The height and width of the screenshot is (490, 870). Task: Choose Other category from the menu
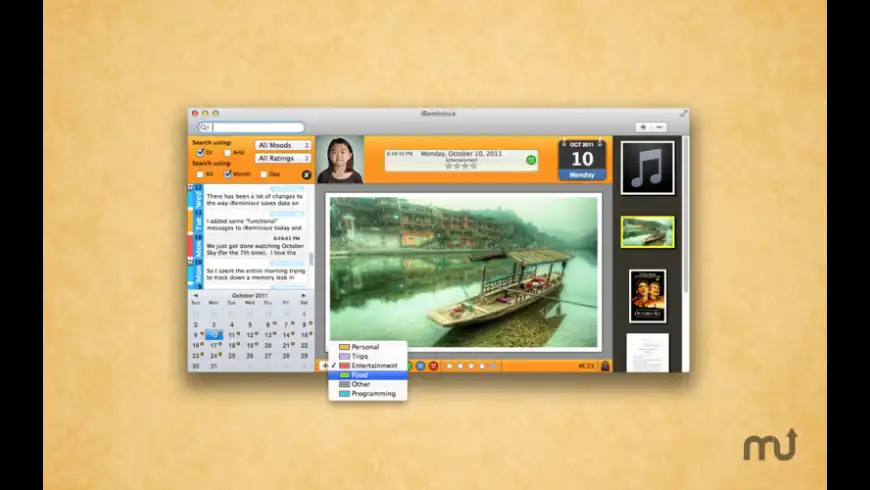pos(368,384)
